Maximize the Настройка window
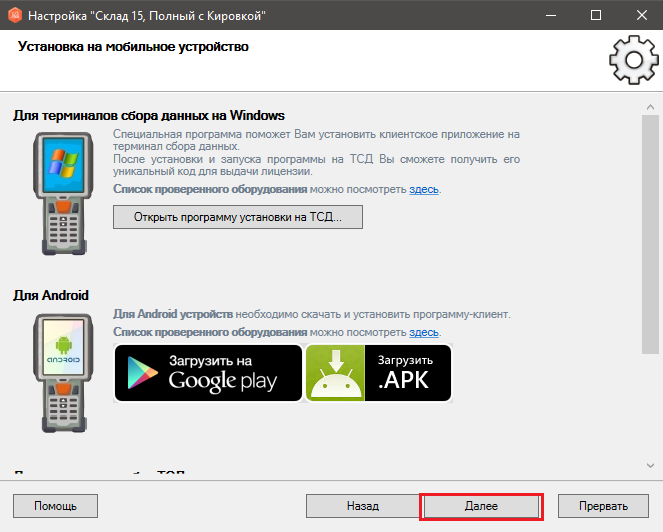 [x=596, y=15]
